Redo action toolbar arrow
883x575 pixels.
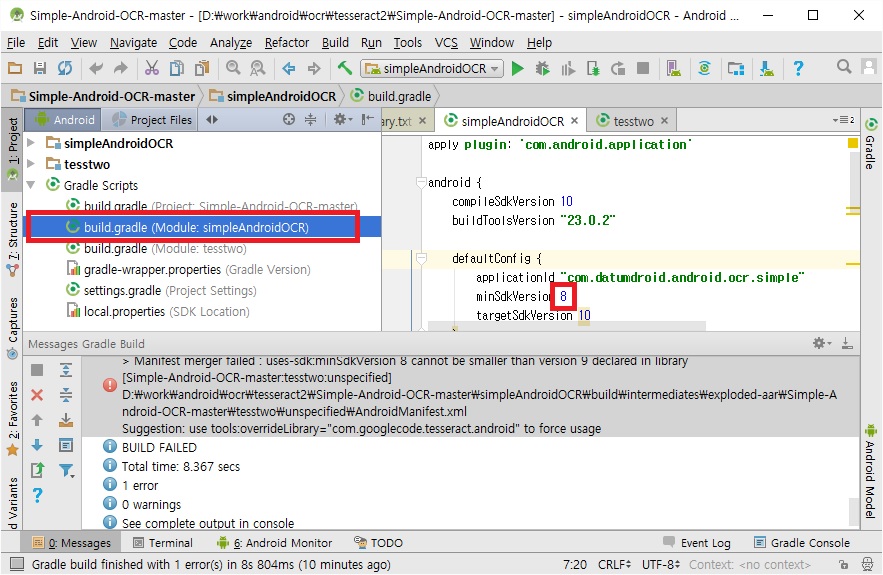click(121, 69)
